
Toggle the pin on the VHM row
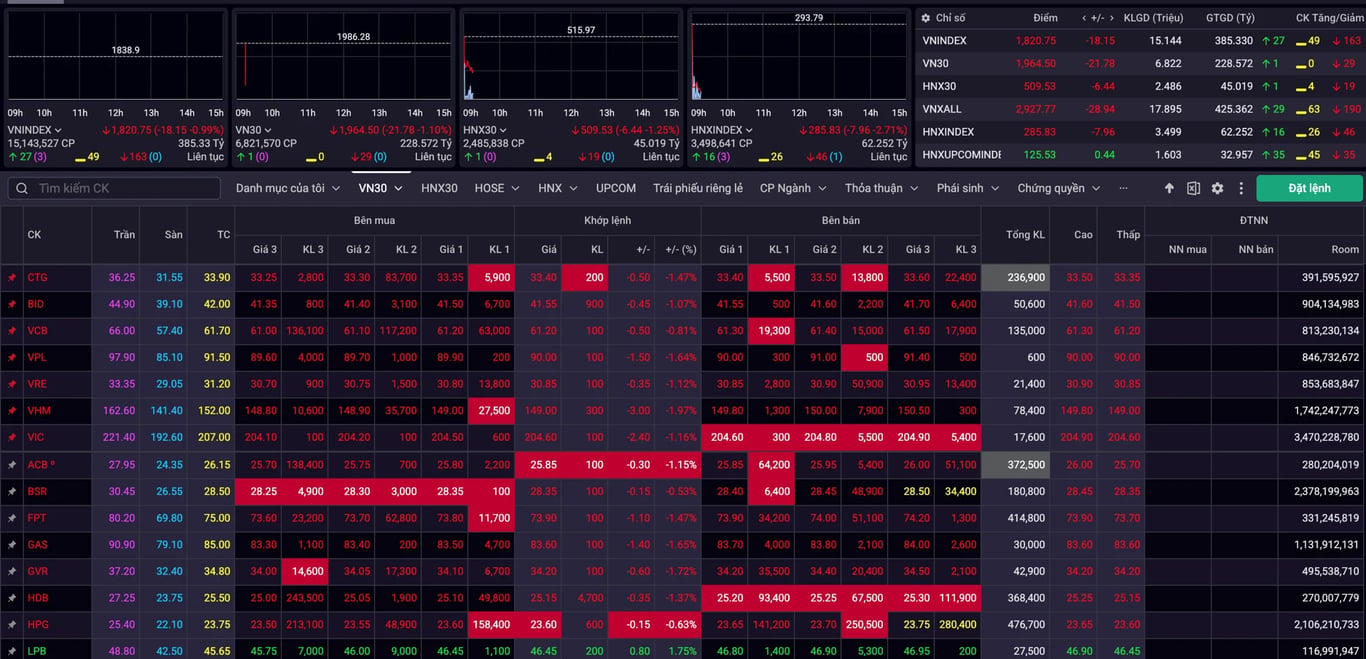[12, 411]
